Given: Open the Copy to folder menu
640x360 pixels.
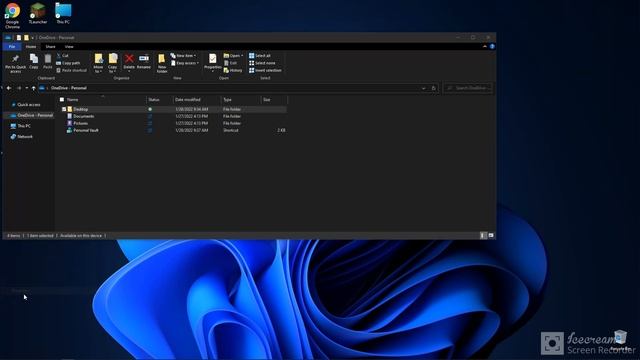Looking at the screenshot, I should pos(113,63).
